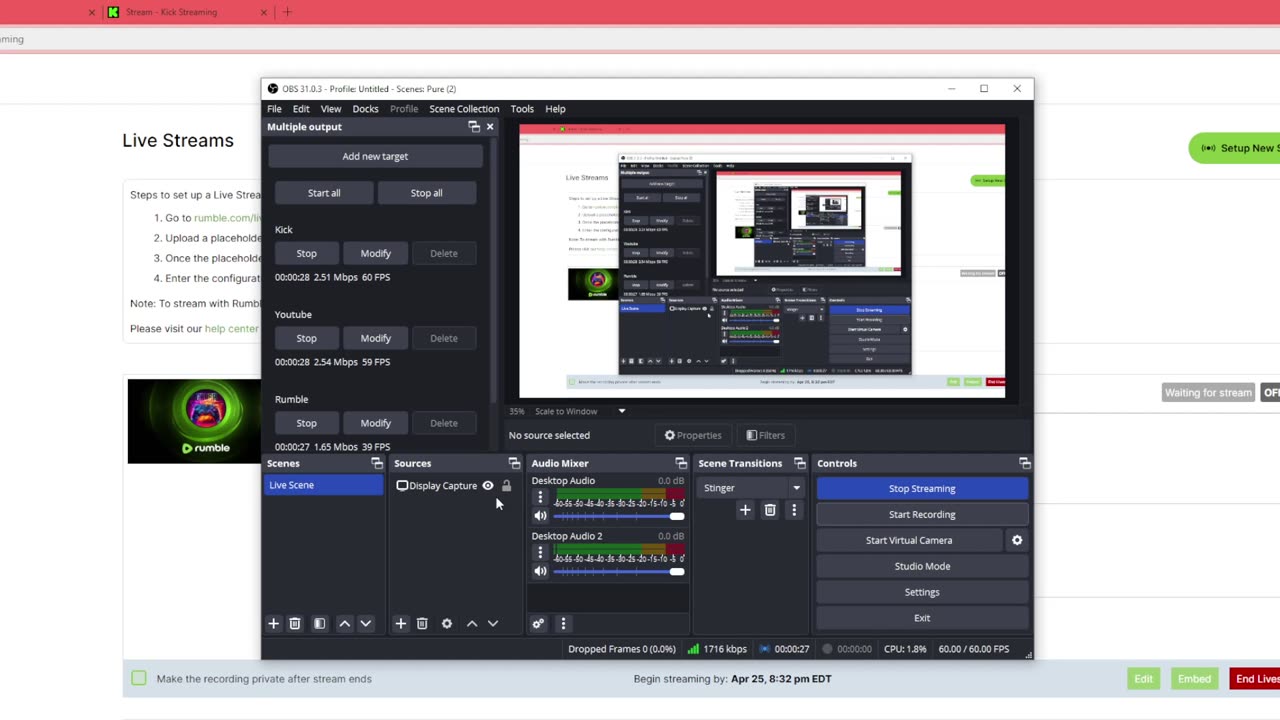1280x720 pixels.
Task: Open the File menu
Action: [x=274, y=109]
